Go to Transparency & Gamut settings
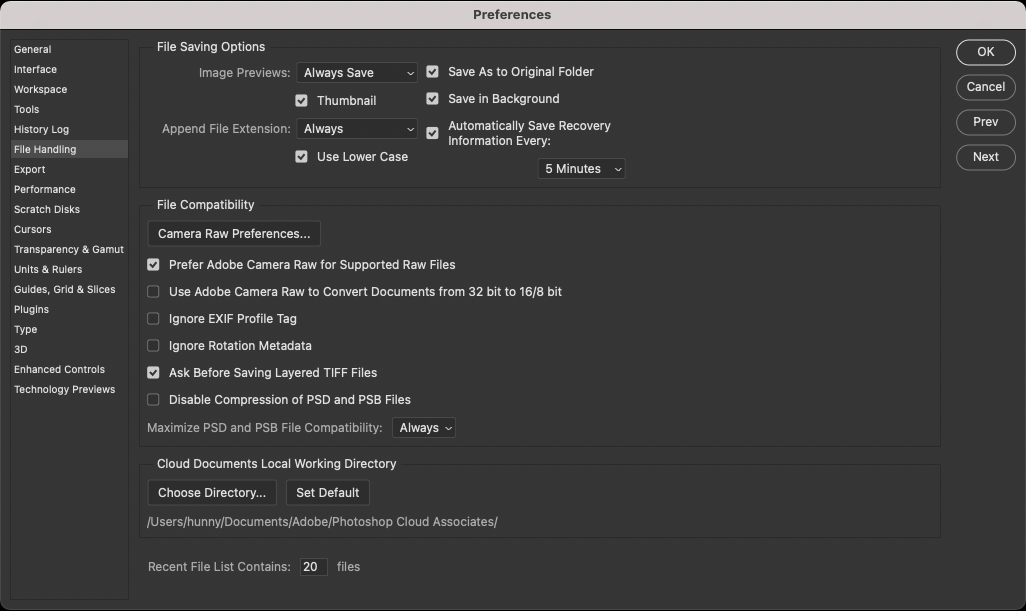Screen dimensions: 1026x611 [x=69, y=249]
